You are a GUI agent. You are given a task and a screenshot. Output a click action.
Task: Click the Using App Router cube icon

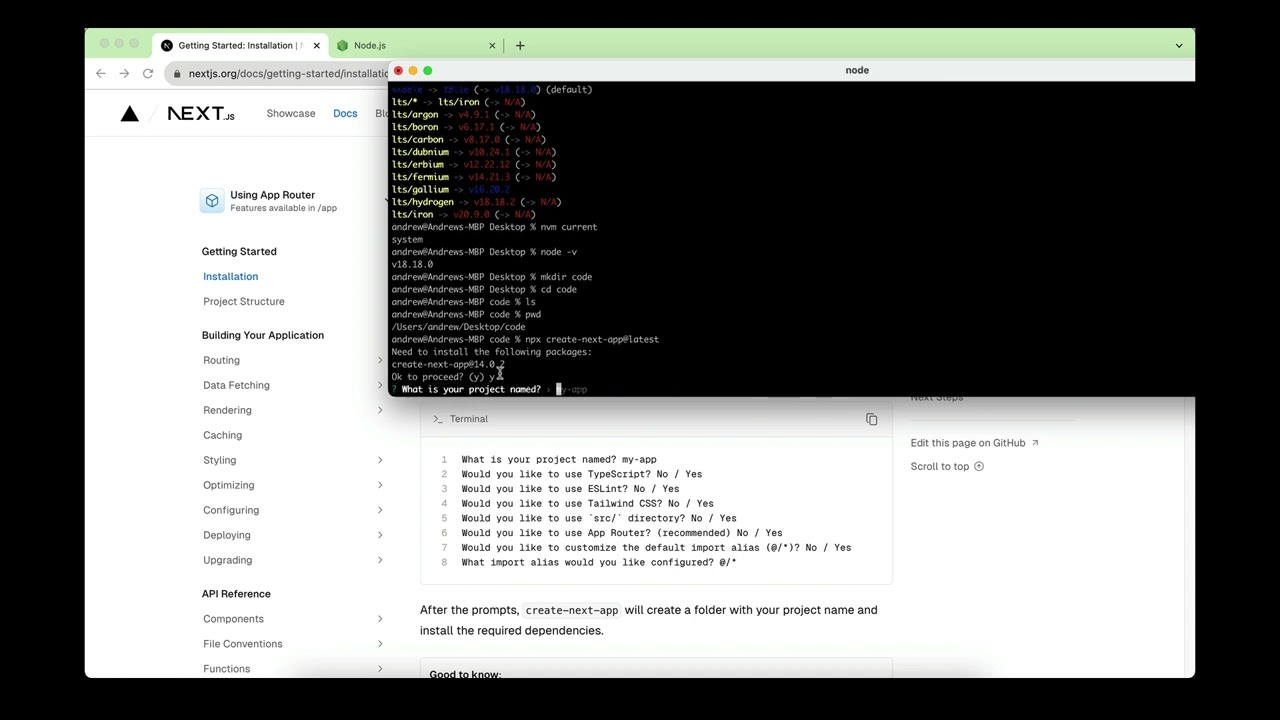pos(212,201)
